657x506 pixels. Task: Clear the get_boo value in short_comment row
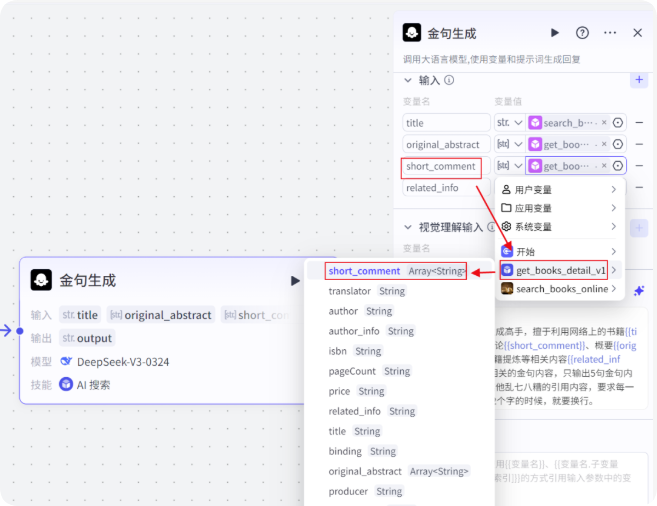pyautogui.click(x=604, y=165)
